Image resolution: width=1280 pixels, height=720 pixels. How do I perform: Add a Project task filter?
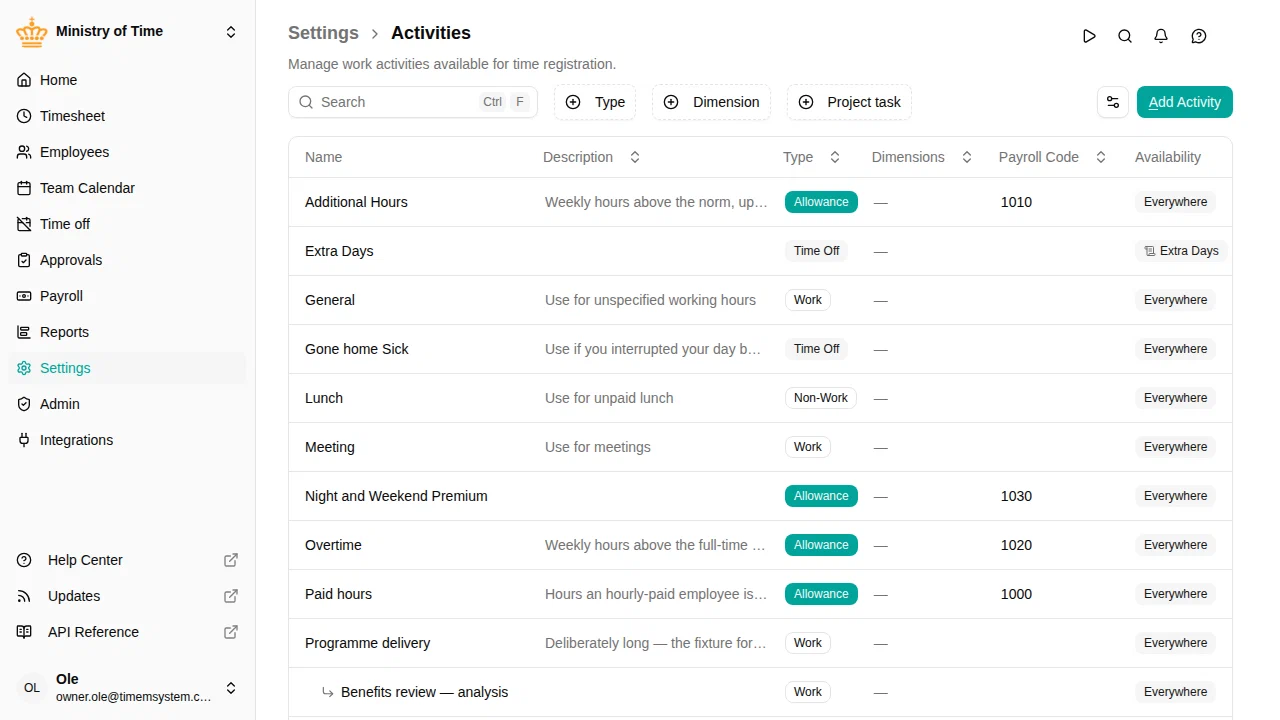(849, 102)
